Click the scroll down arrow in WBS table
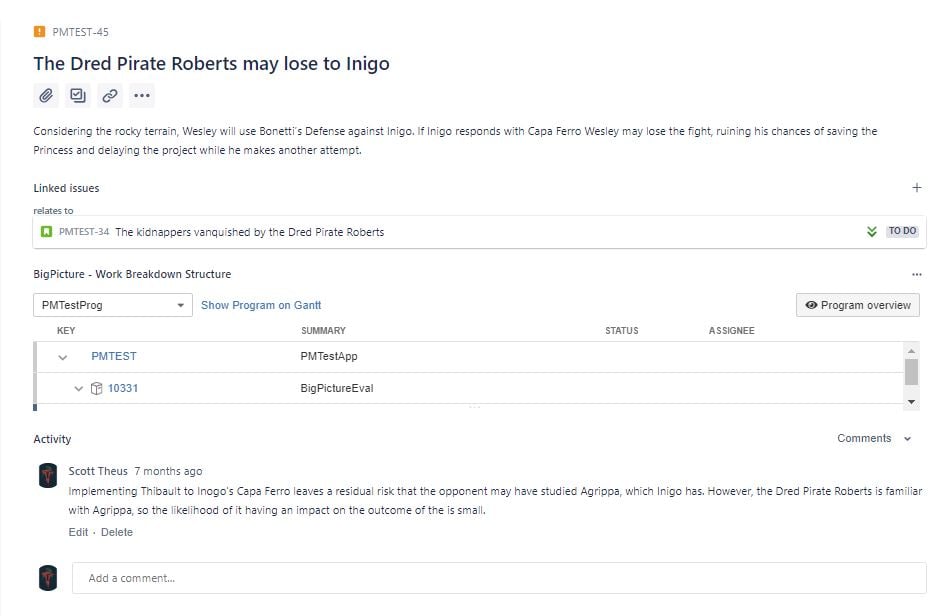The height and width of the screenshot is (616, 946). (911, 402)
